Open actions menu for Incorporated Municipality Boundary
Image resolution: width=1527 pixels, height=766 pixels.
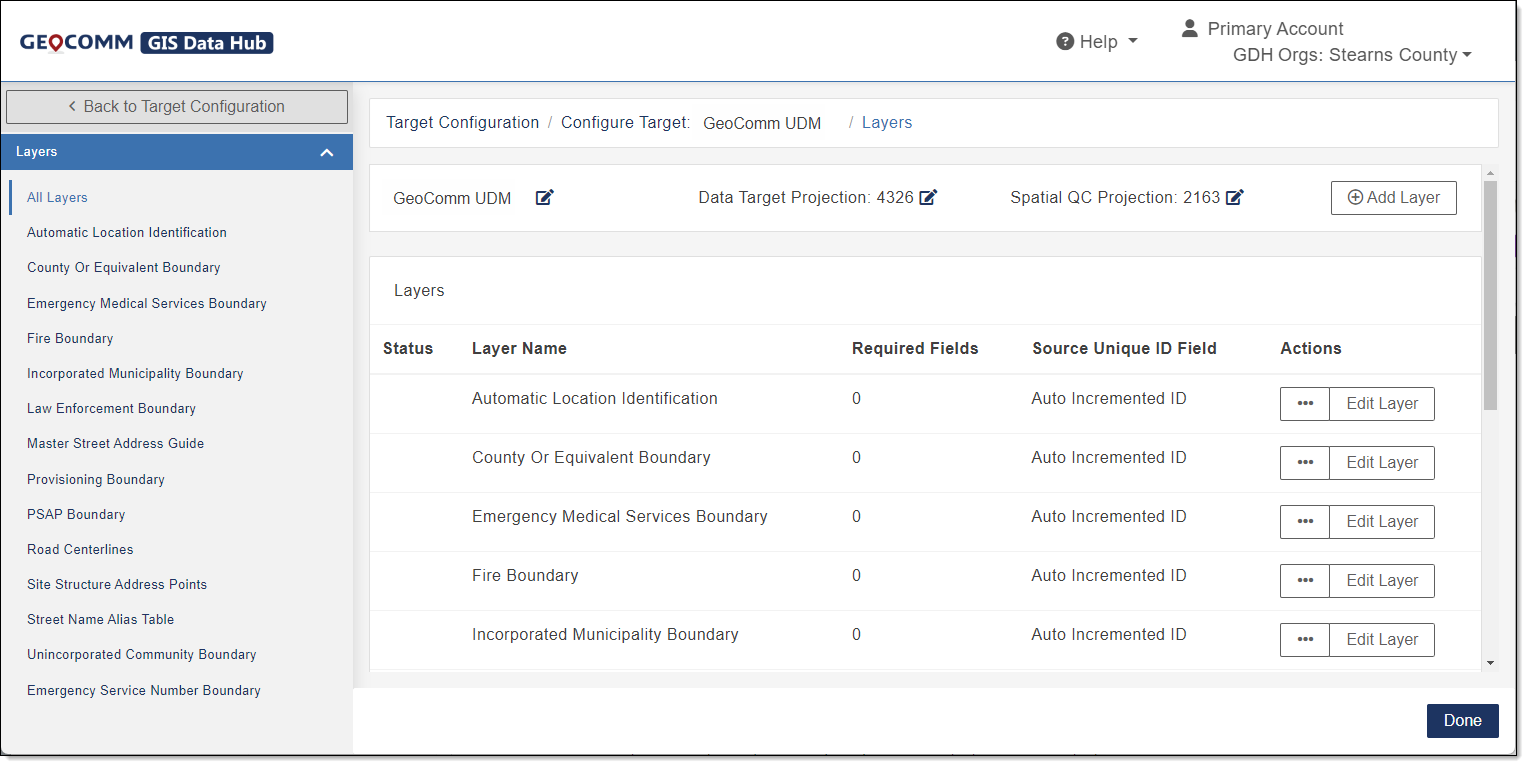click(1305, 639)
